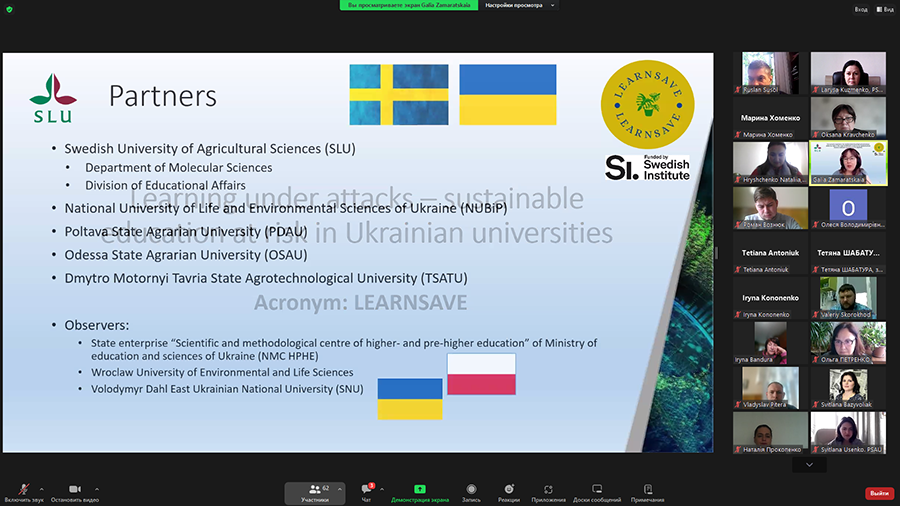This screenshot has height=506, width=900.
Task: Click 'Odessa State Agrarian University (OSAU)' text
Action: (186, 255)
